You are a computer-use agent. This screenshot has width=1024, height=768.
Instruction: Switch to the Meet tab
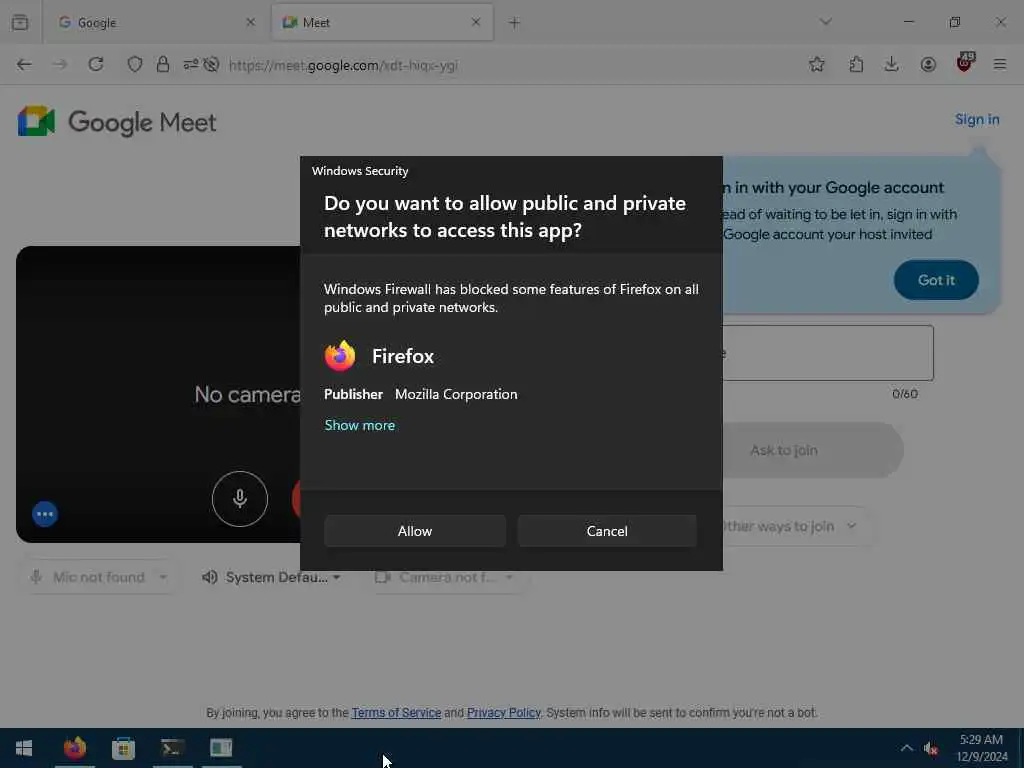click(x=382, y=22)
